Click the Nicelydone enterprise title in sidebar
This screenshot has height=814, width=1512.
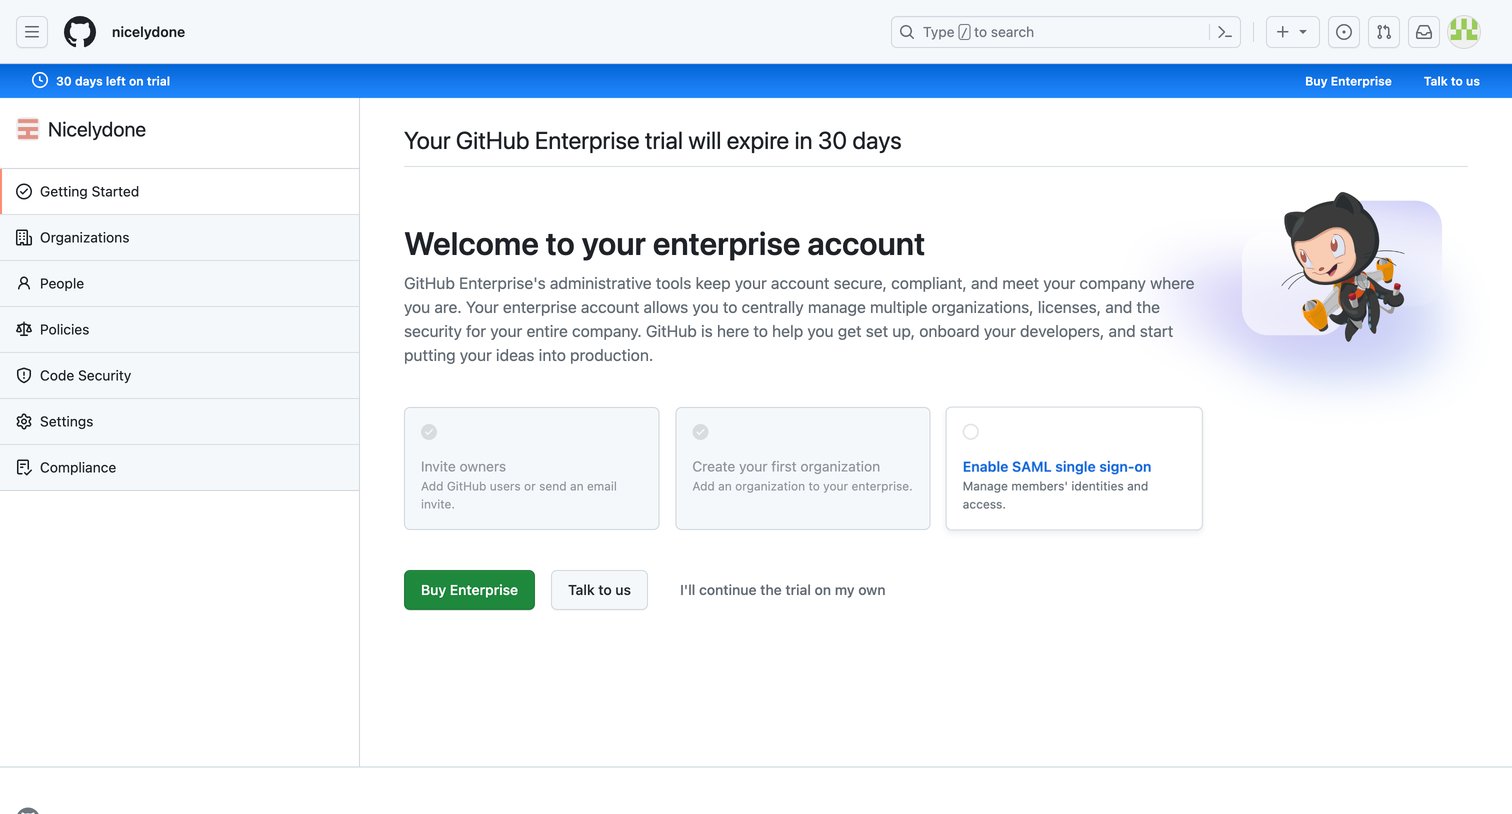pyautogui.click(x=97, y=129)
